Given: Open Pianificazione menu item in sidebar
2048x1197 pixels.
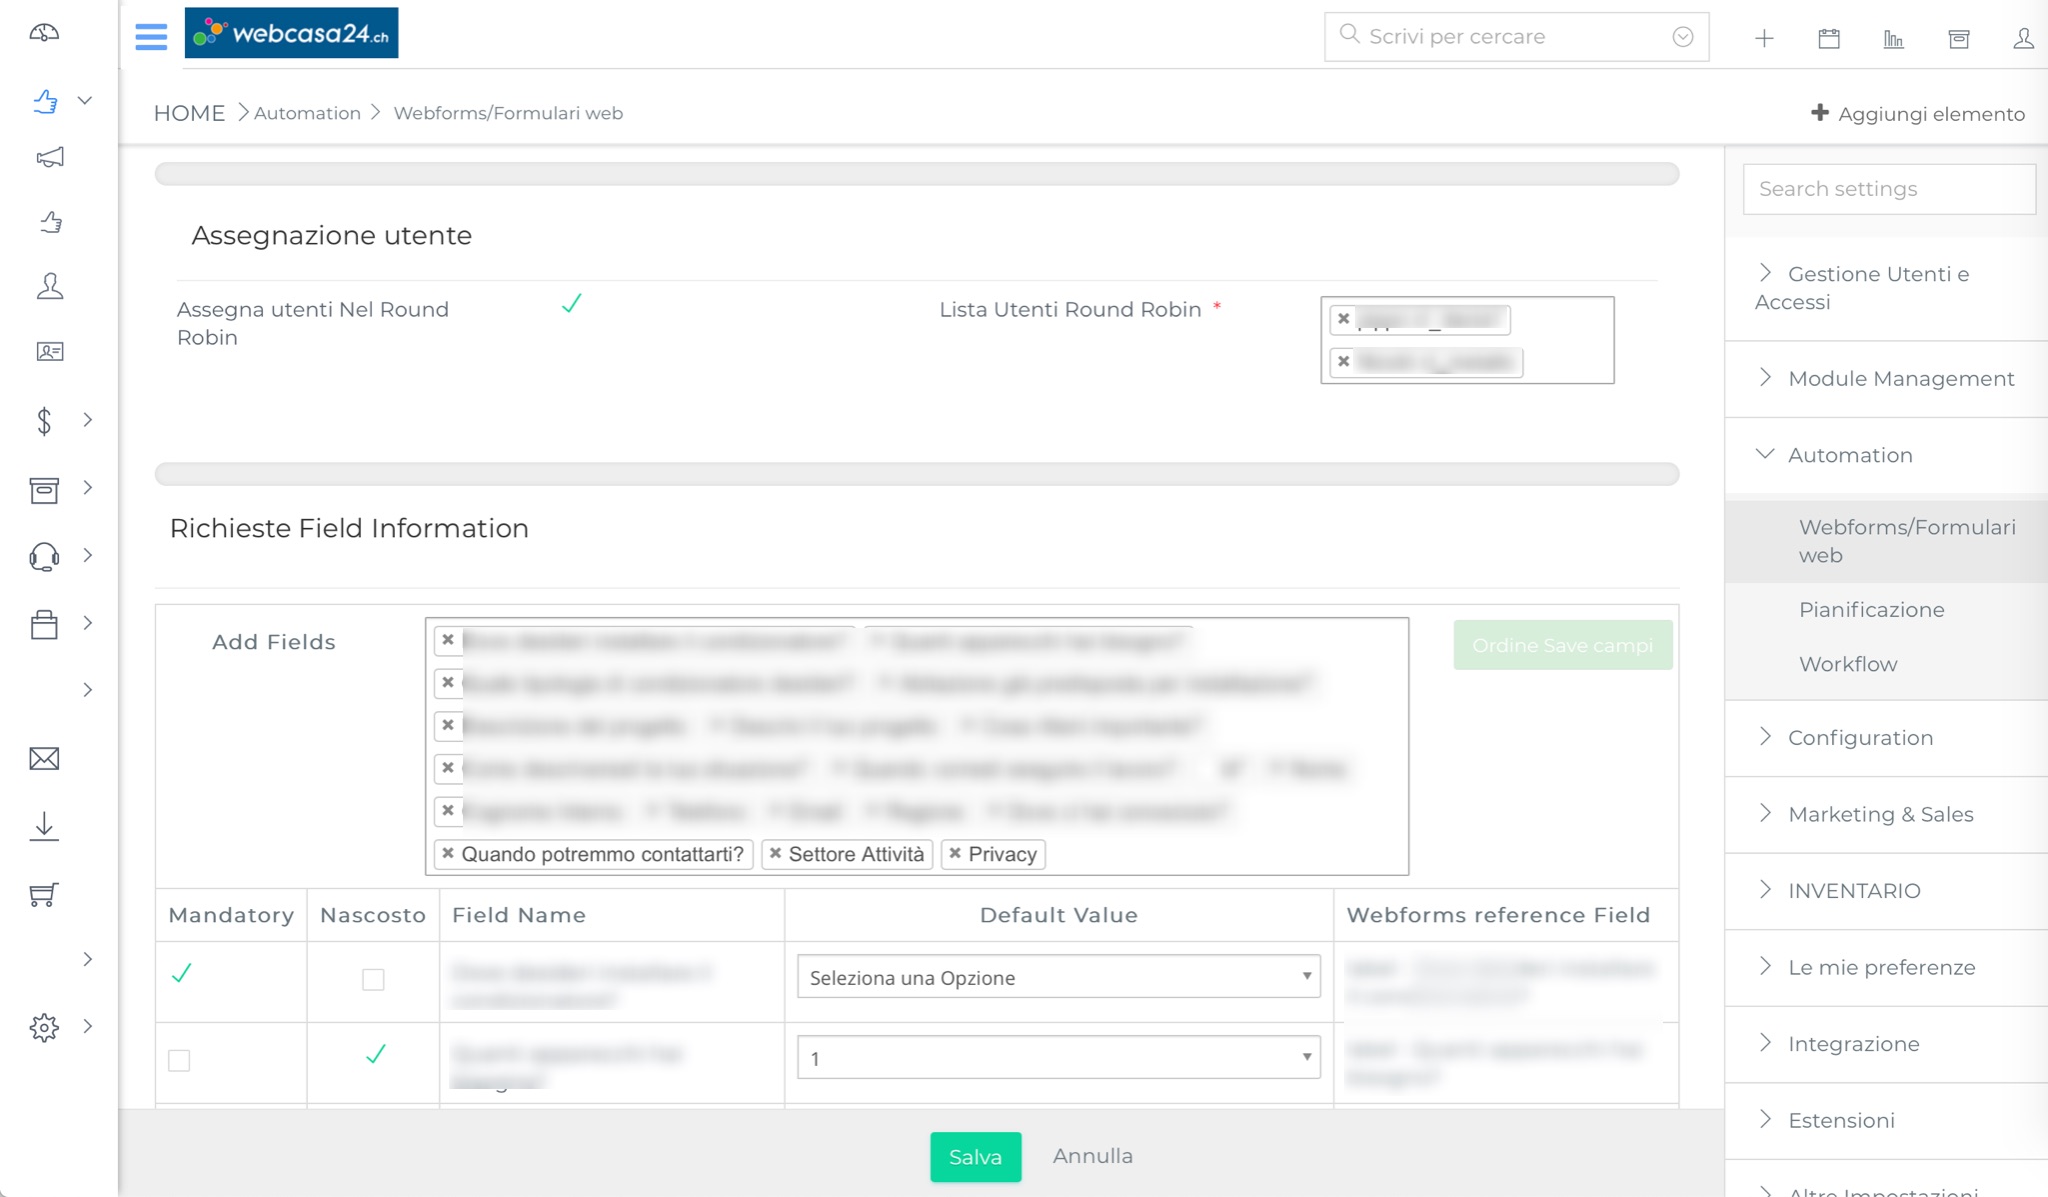Looking at the screenshot, I should point(1871,610).
